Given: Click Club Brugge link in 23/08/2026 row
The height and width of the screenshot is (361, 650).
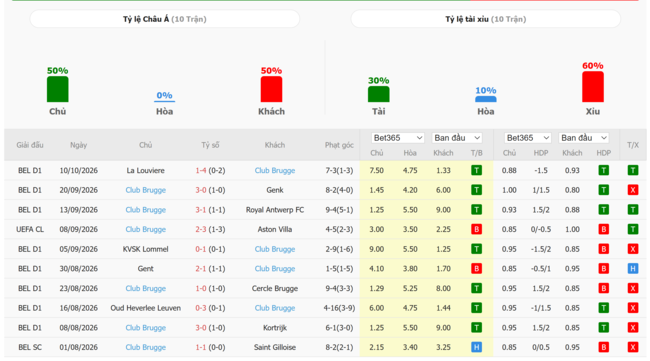Looking at the screenshot, I should pos(146,288).
